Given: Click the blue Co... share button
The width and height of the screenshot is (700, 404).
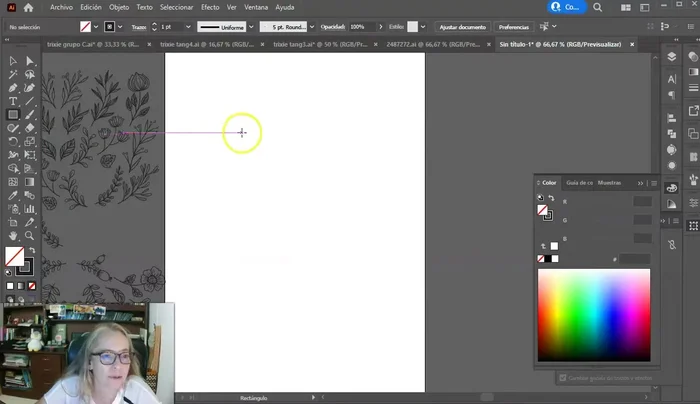Looking at the screenshot, I should 566,7.
